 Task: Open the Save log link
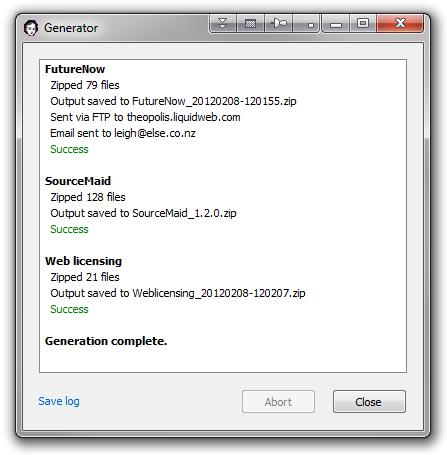pyautogui.click(x=59, y=401)
